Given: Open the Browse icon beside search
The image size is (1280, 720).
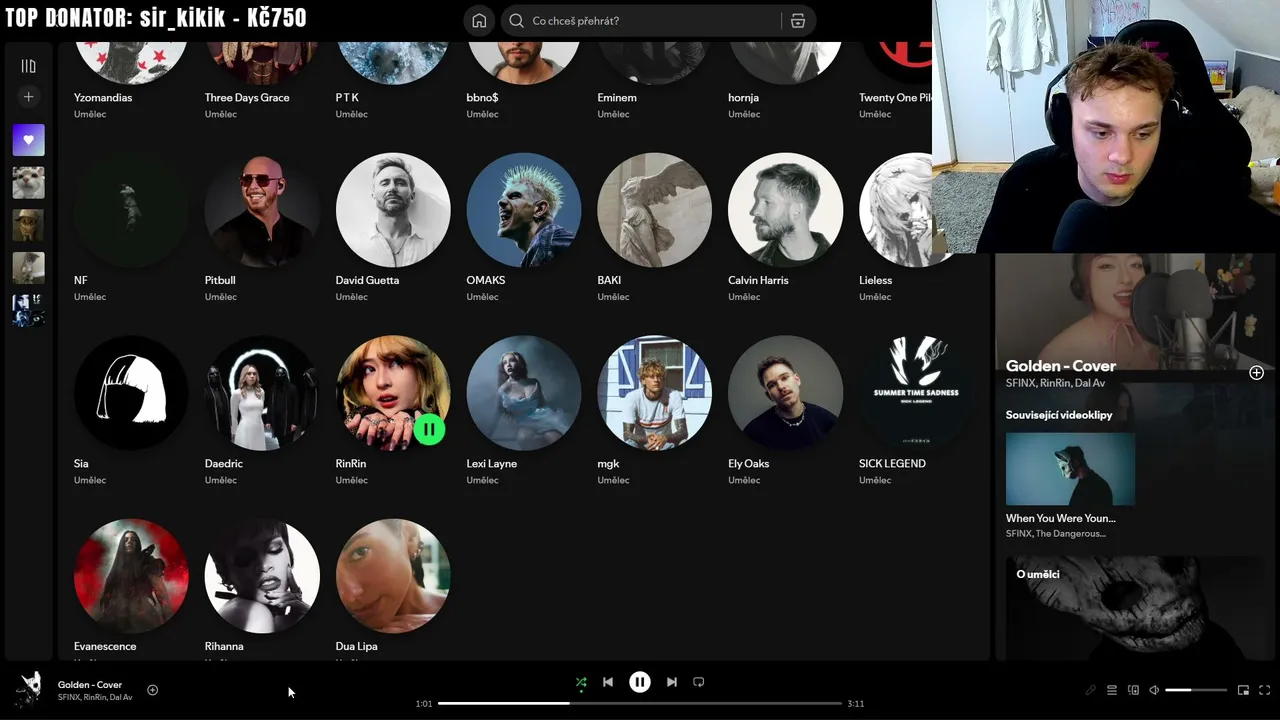Looking at the screenshot, I should (x=797, y=21).
